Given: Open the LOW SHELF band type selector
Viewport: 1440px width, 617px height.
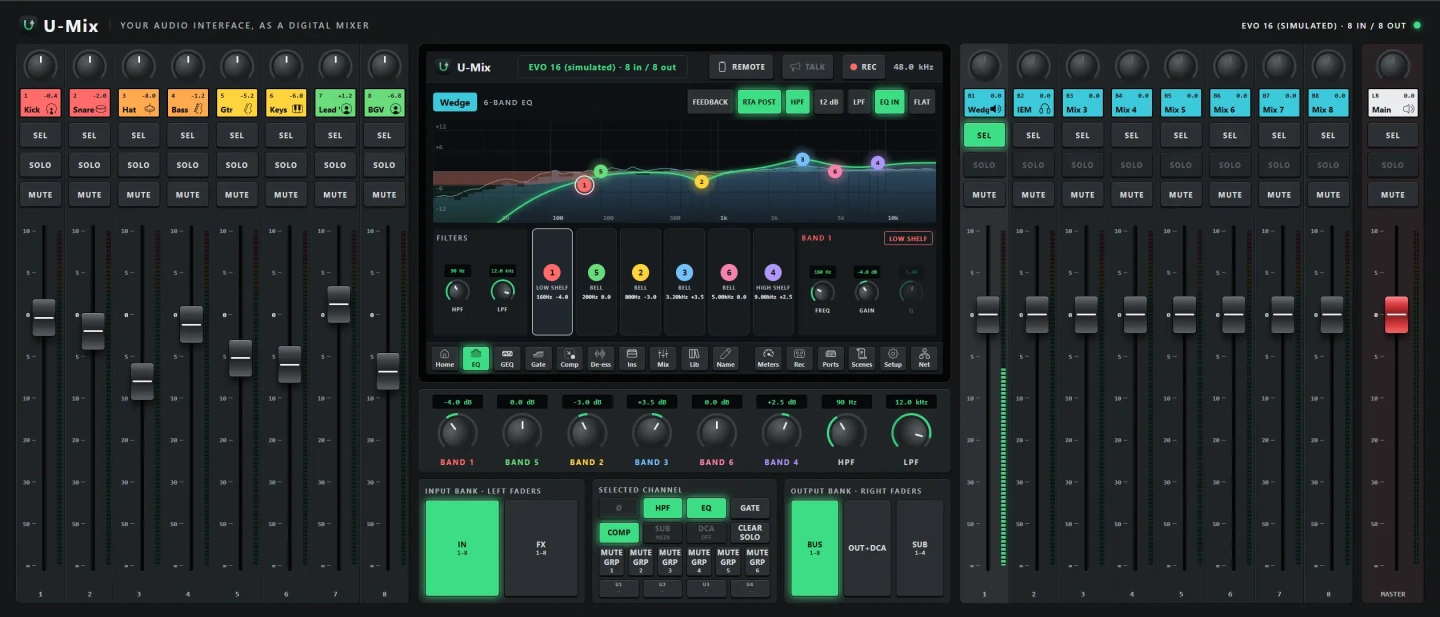Looking at the screenshot, I should [x=908, y=238].
